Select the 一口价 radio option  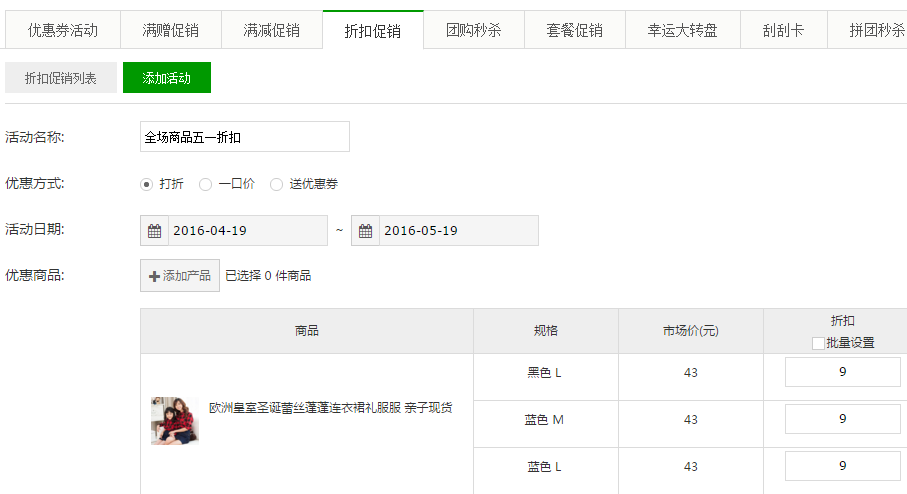[x=205, y=184]
